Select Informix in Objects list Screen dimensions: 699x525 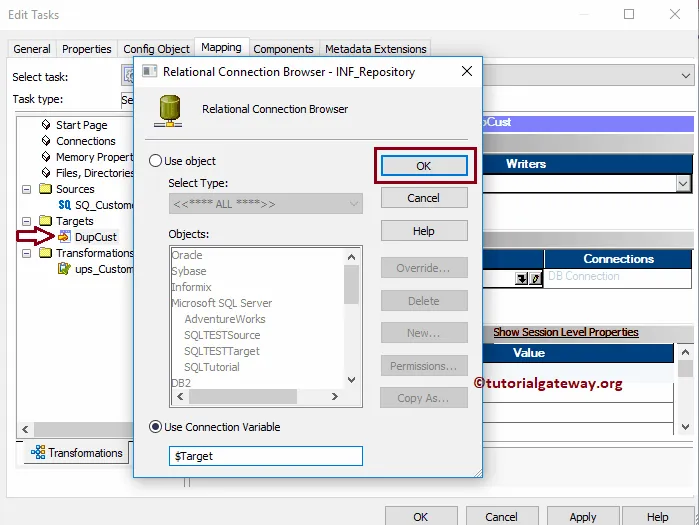(192, 287)
